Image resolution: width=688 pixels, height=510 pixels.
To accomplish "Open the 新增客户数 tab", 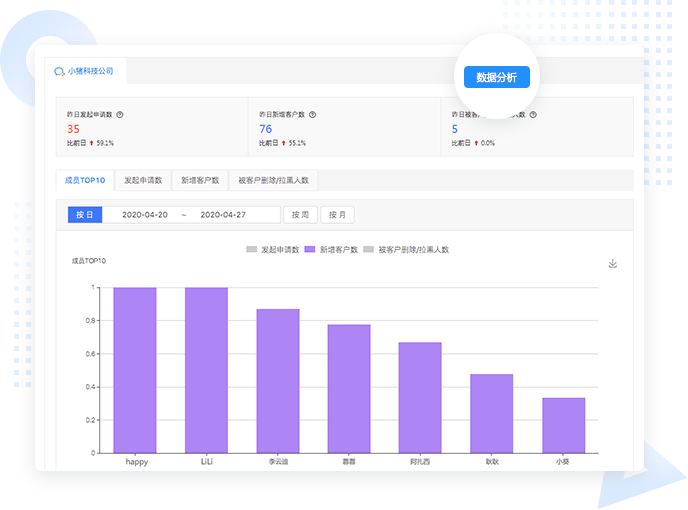I will coord(200,181).
